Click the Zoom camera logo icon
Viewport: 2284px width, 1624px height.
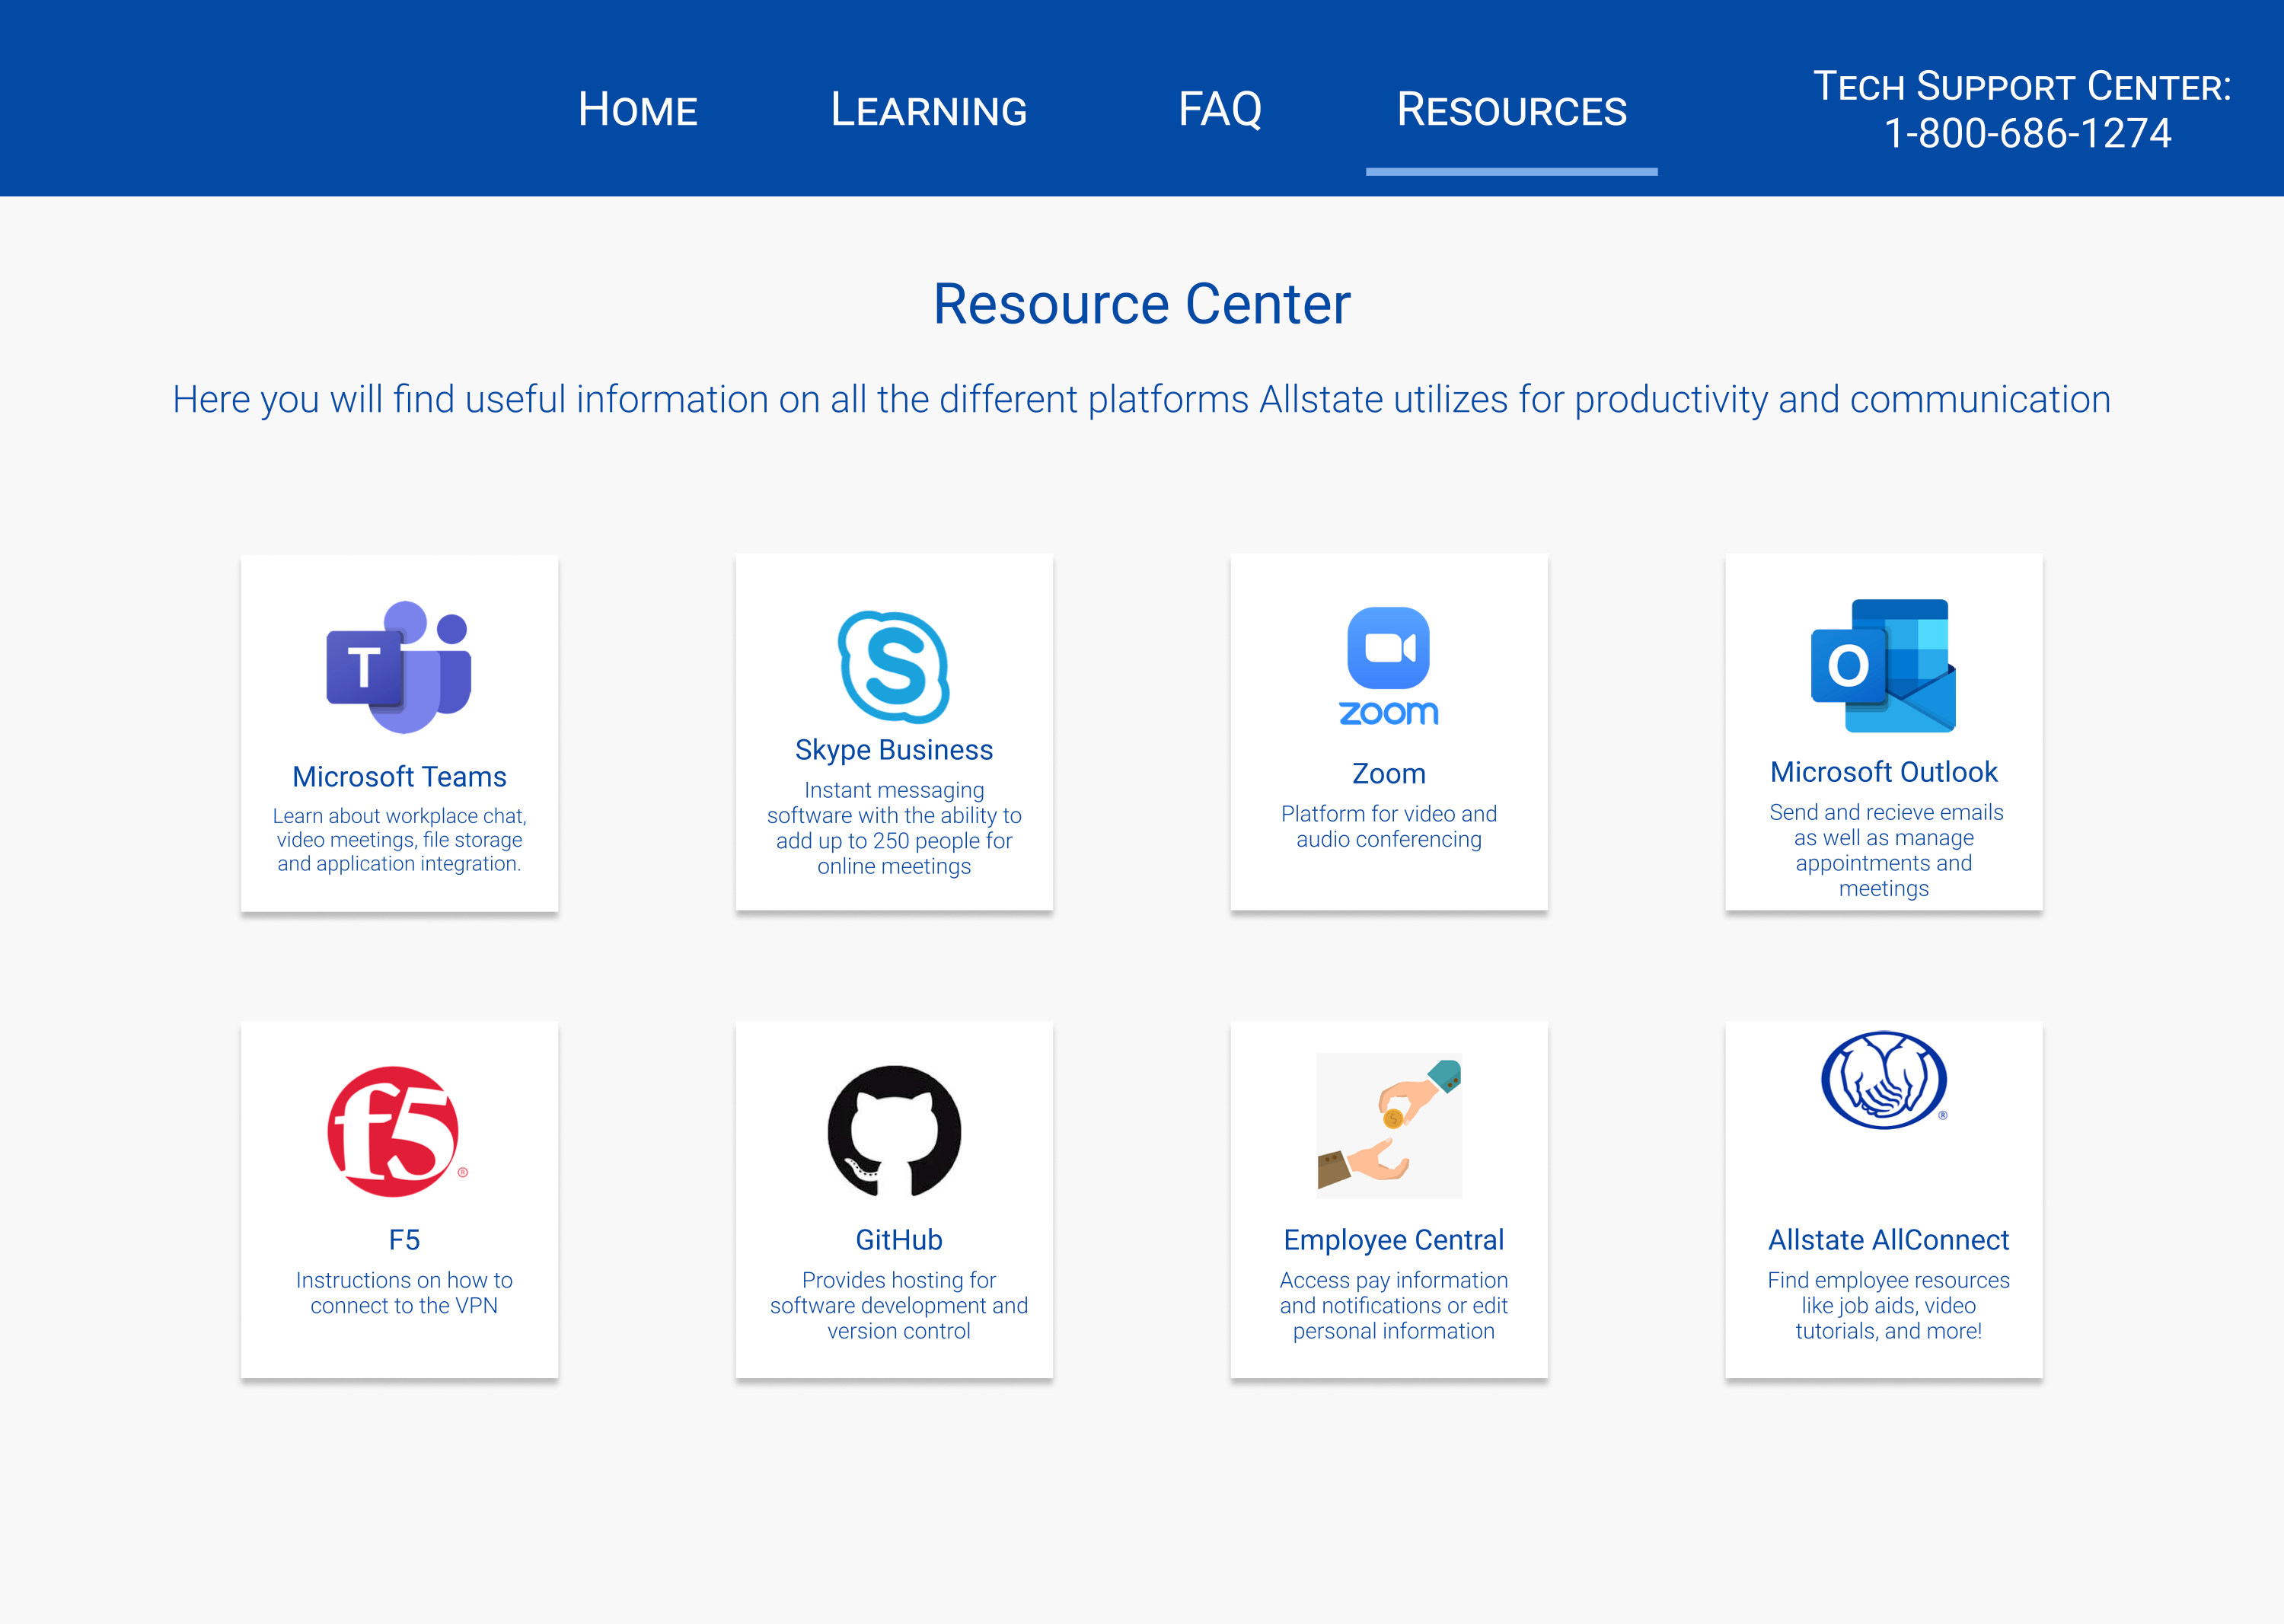pyautogui.click(x=1388, y=649)
